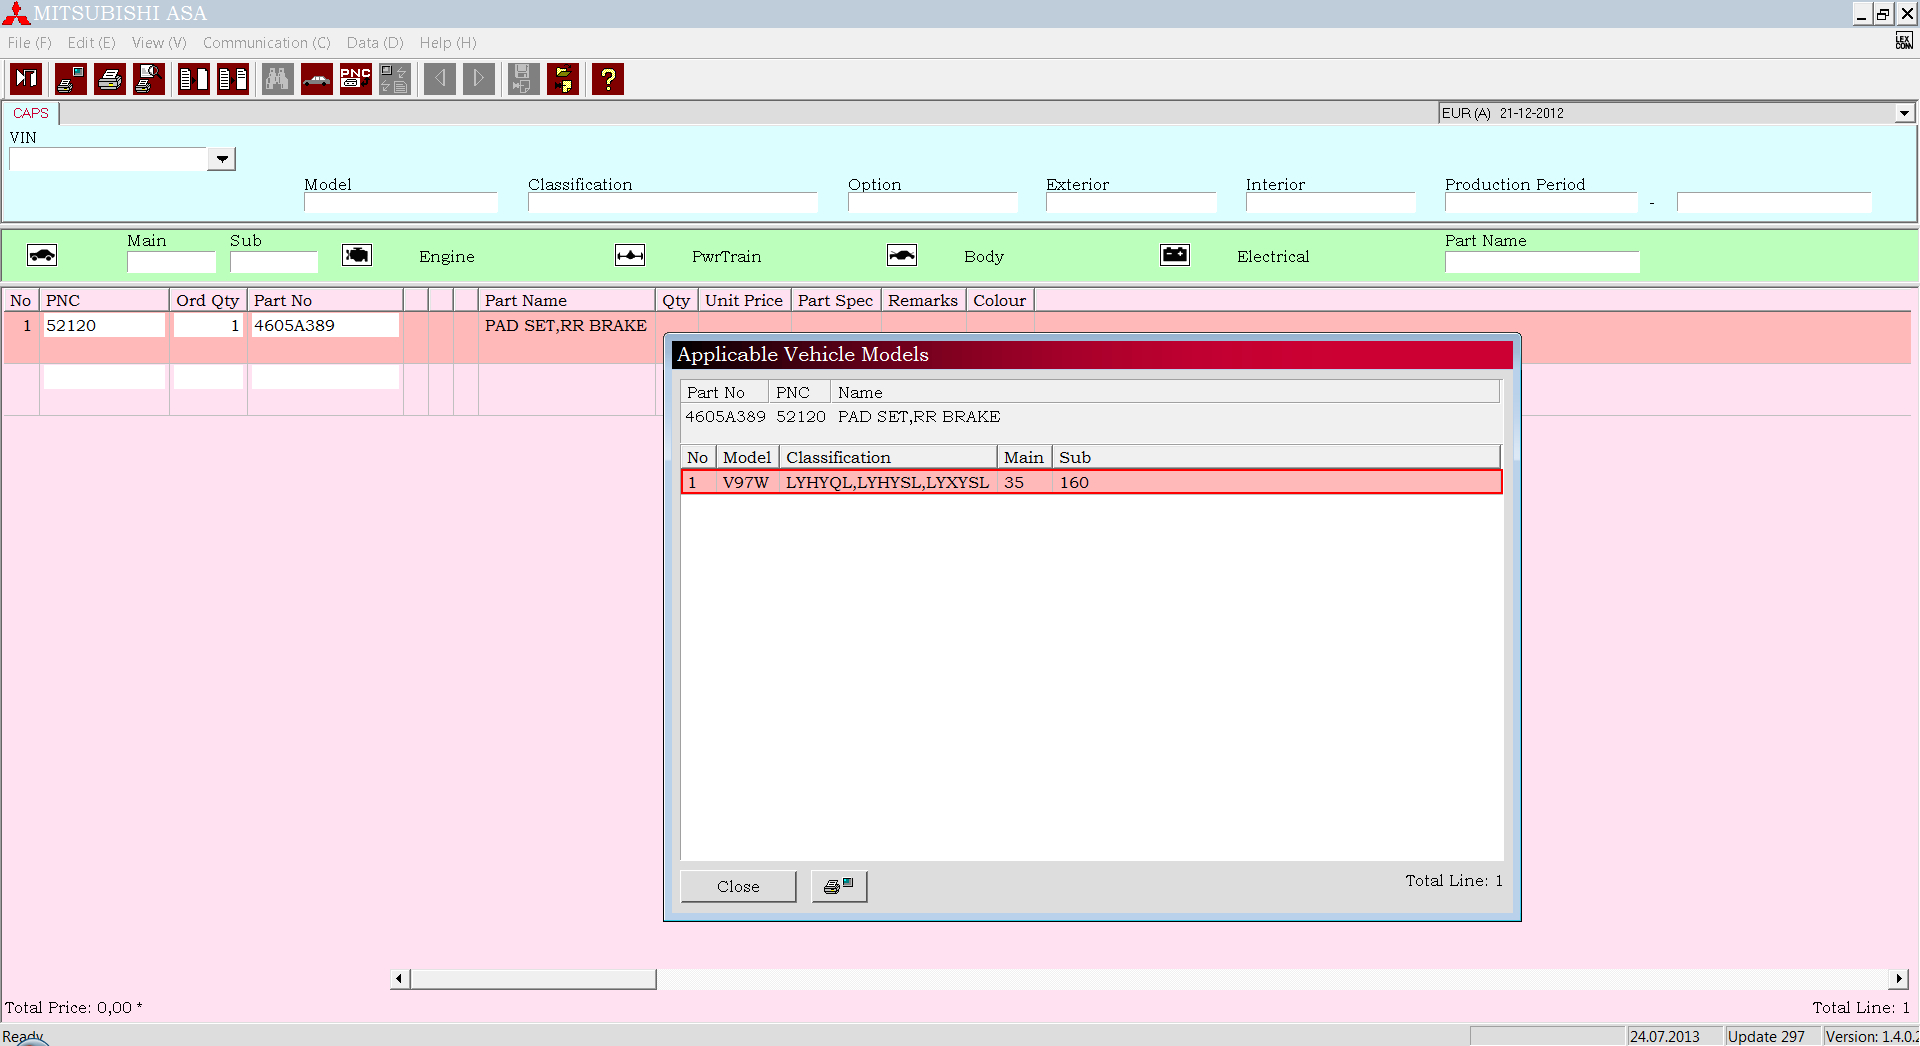Click the exit door toolbar icon
Screen dimensions: 1920x1046
[x=26, y=79]
